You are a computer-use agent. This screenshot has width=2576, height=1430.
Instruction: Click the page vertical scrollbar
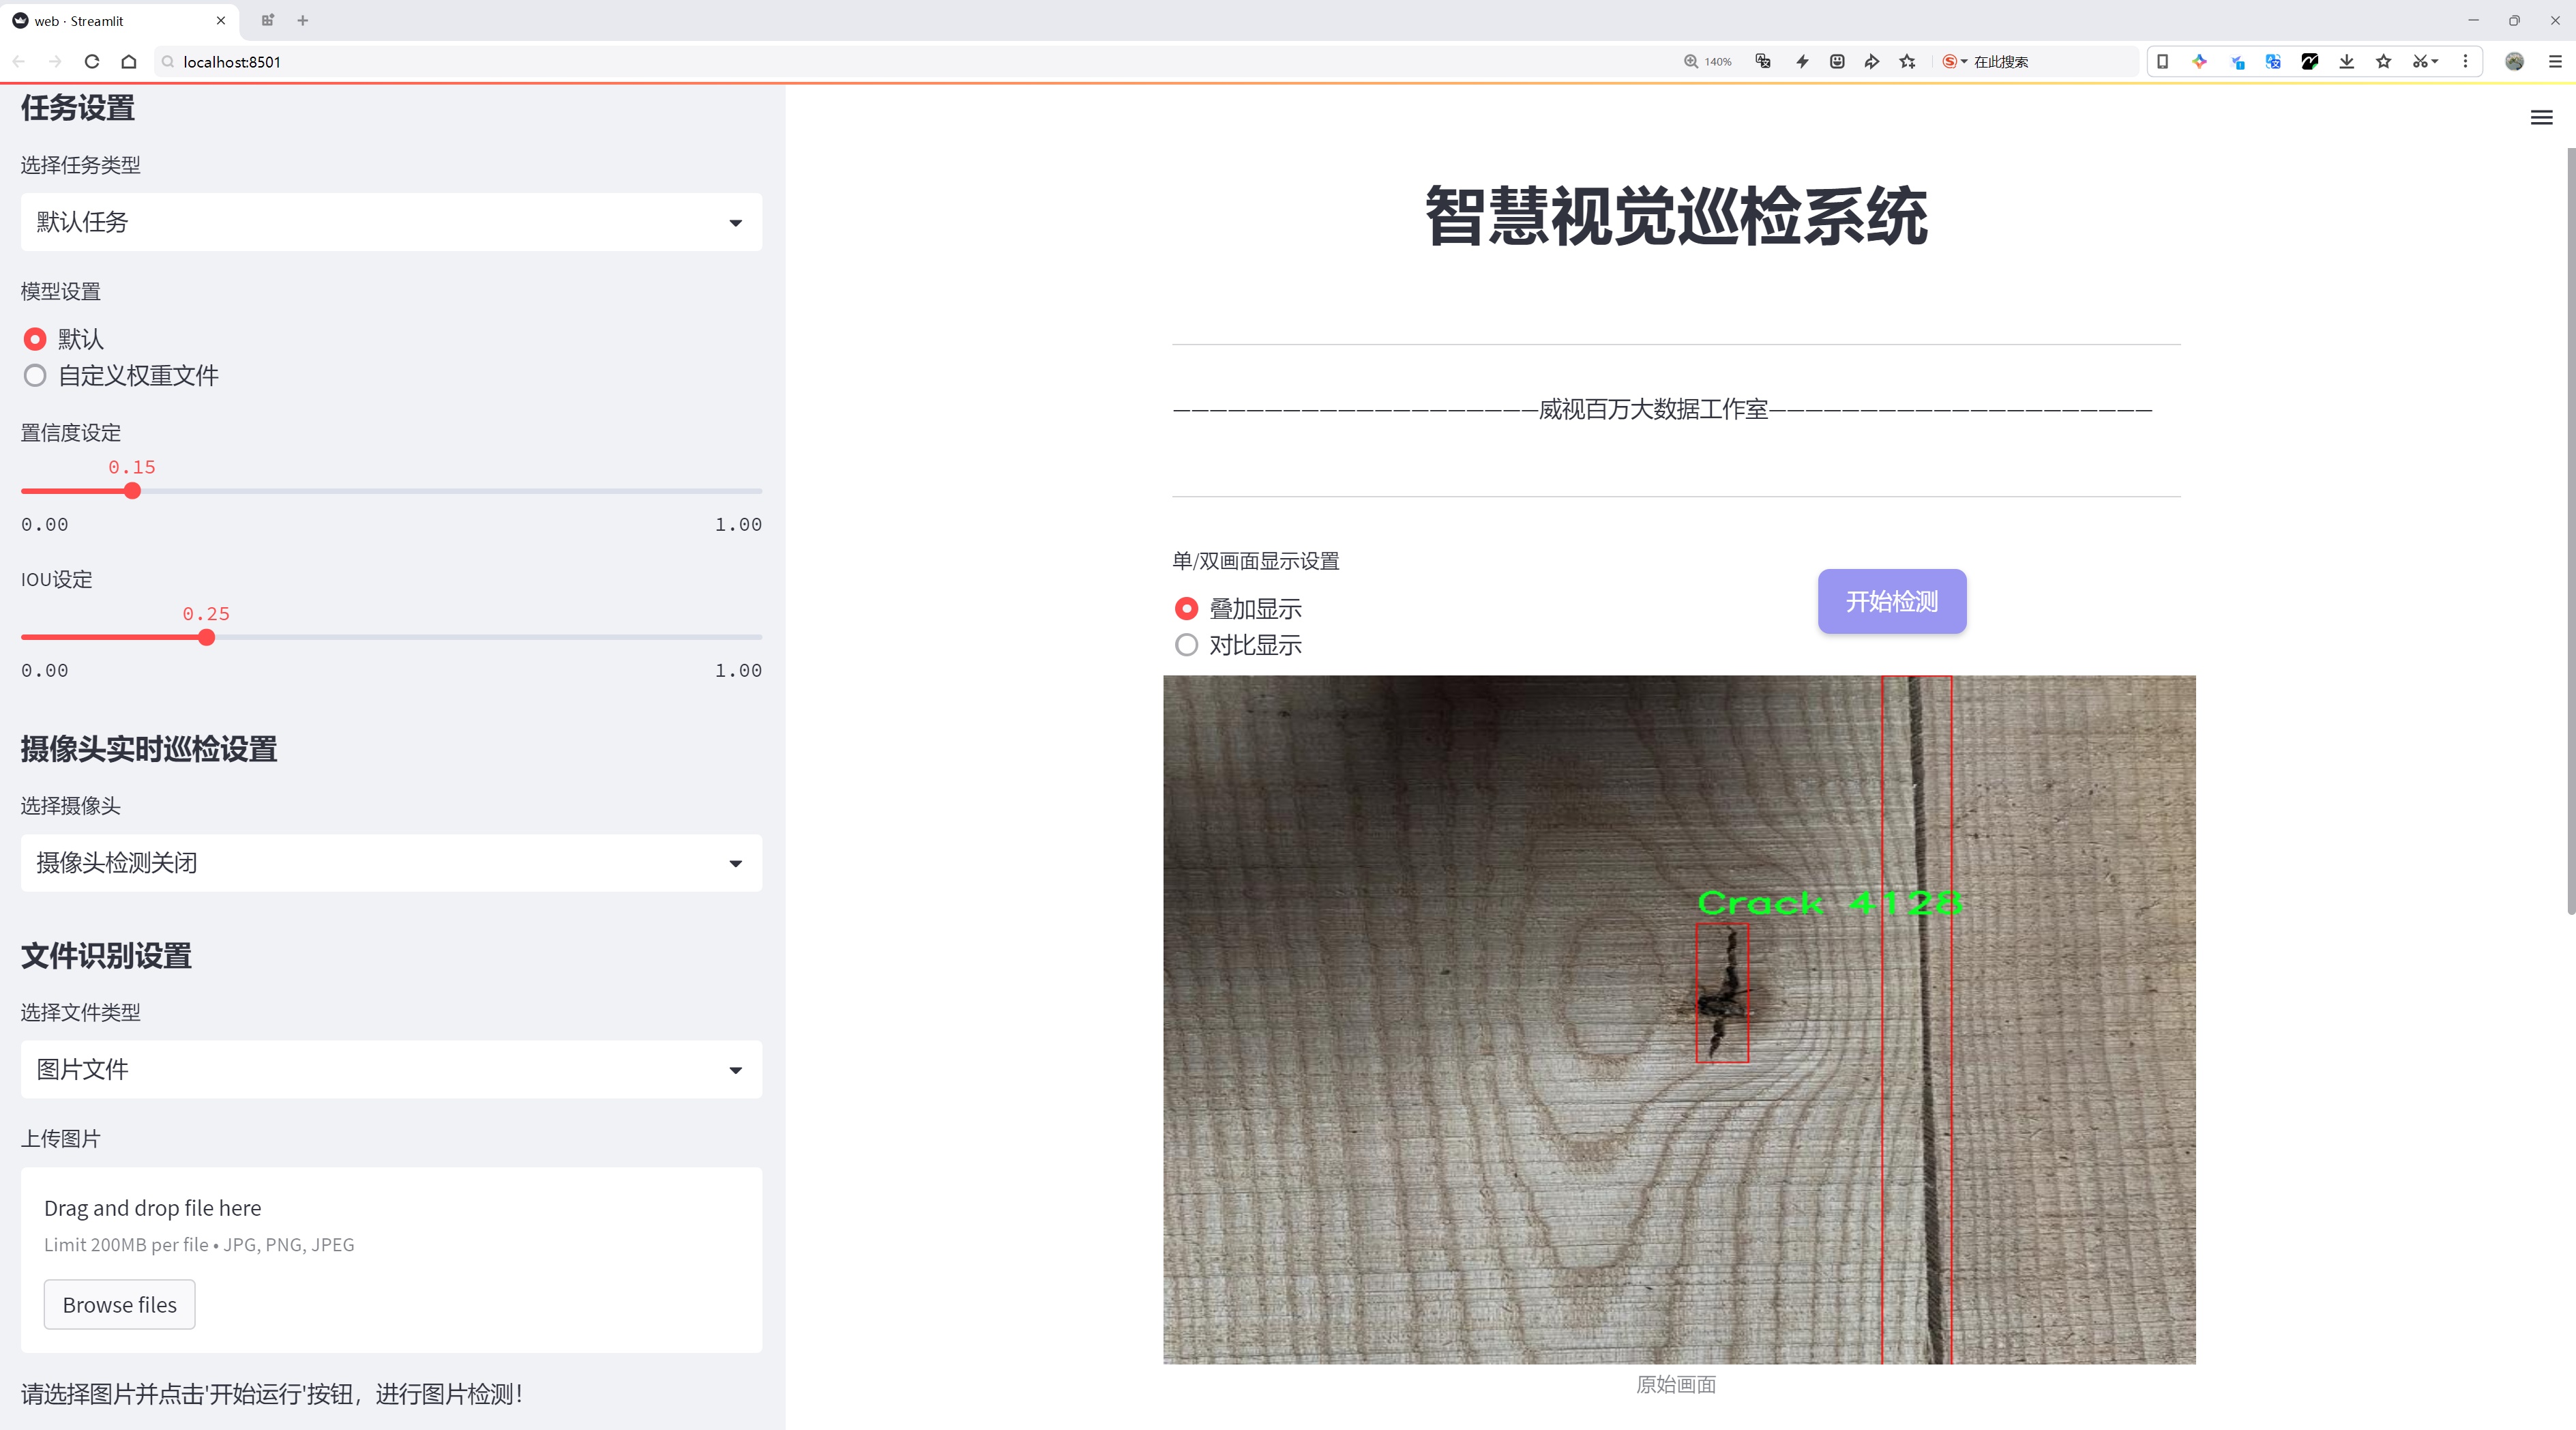pos(2570,530)
